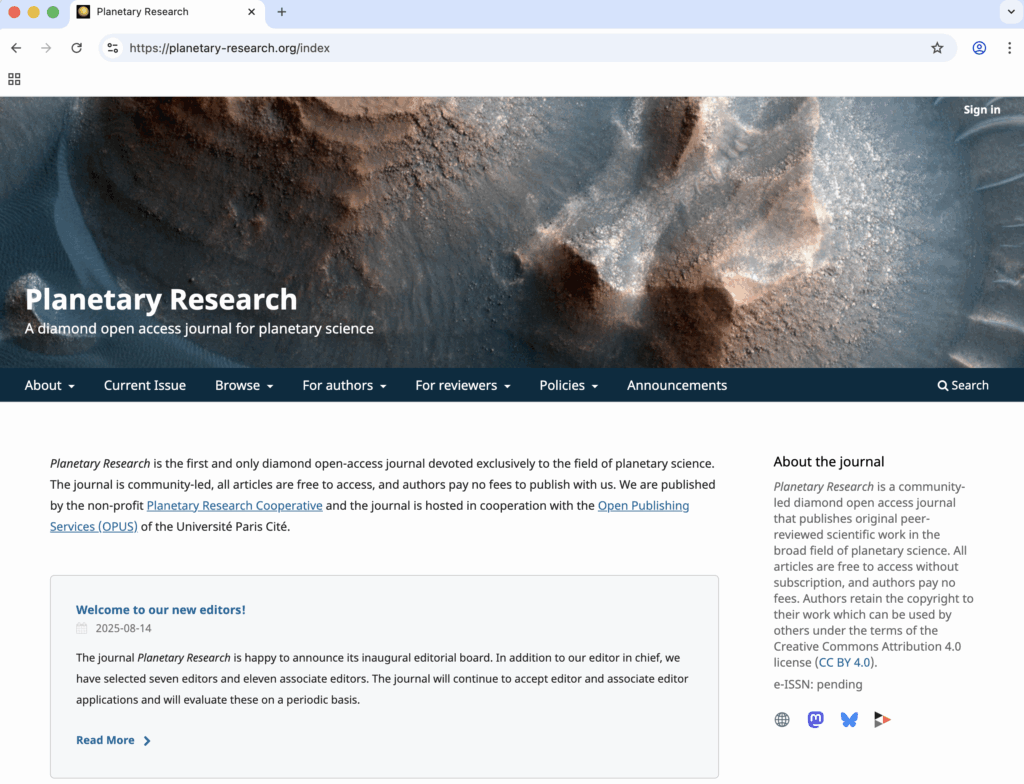Click the grid icon below the toolbar
Viewport: 1024px width, 784px height.
point(14,79)
